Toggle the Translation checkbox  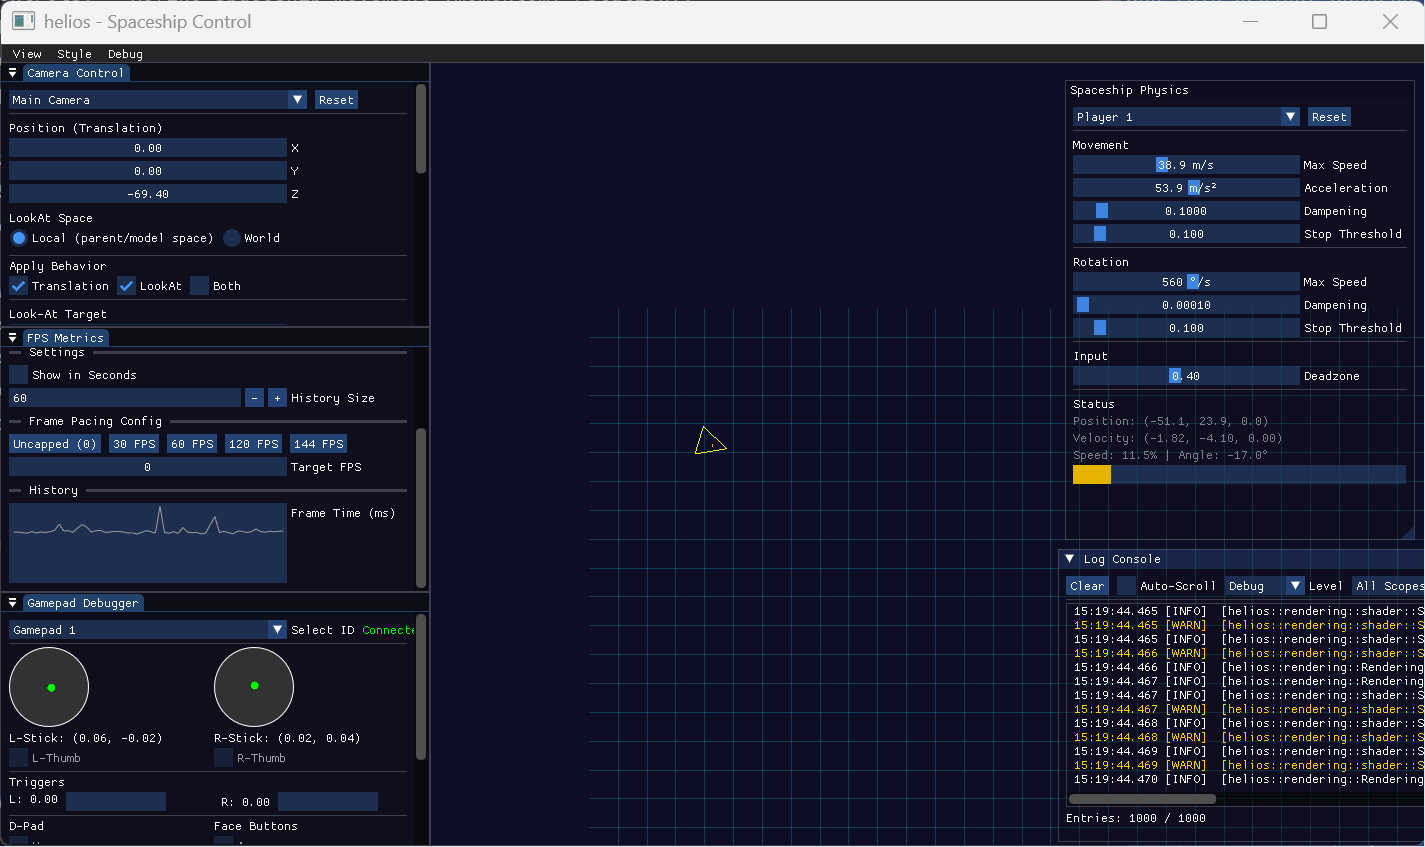point(19,286)
